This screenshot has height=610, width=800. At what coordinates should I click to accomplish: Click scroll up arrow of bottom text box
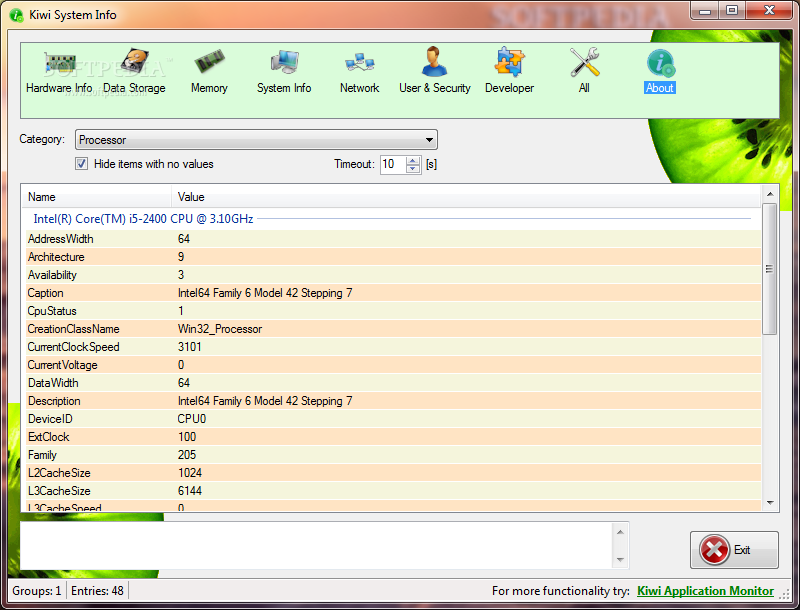tap(620, 532)
